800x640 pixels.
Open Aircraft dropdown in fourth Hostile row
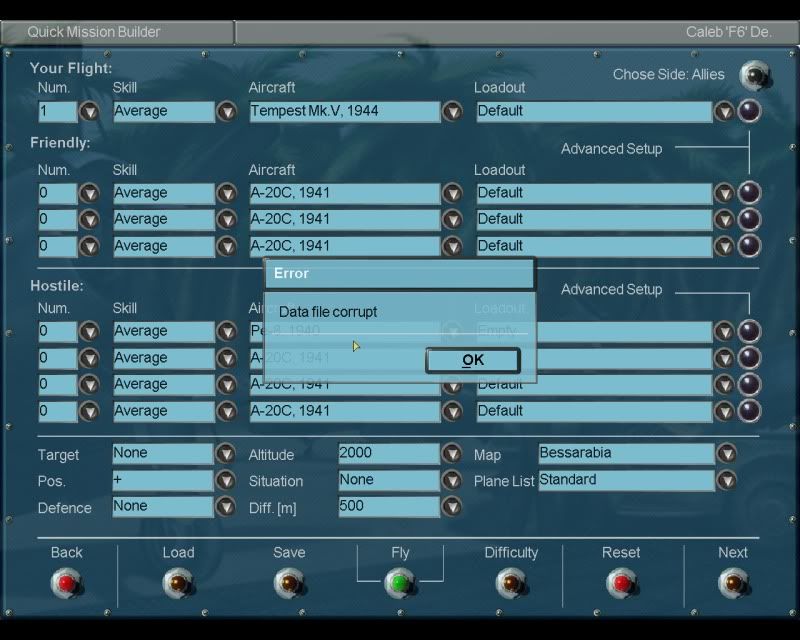[x=452, y=411]
